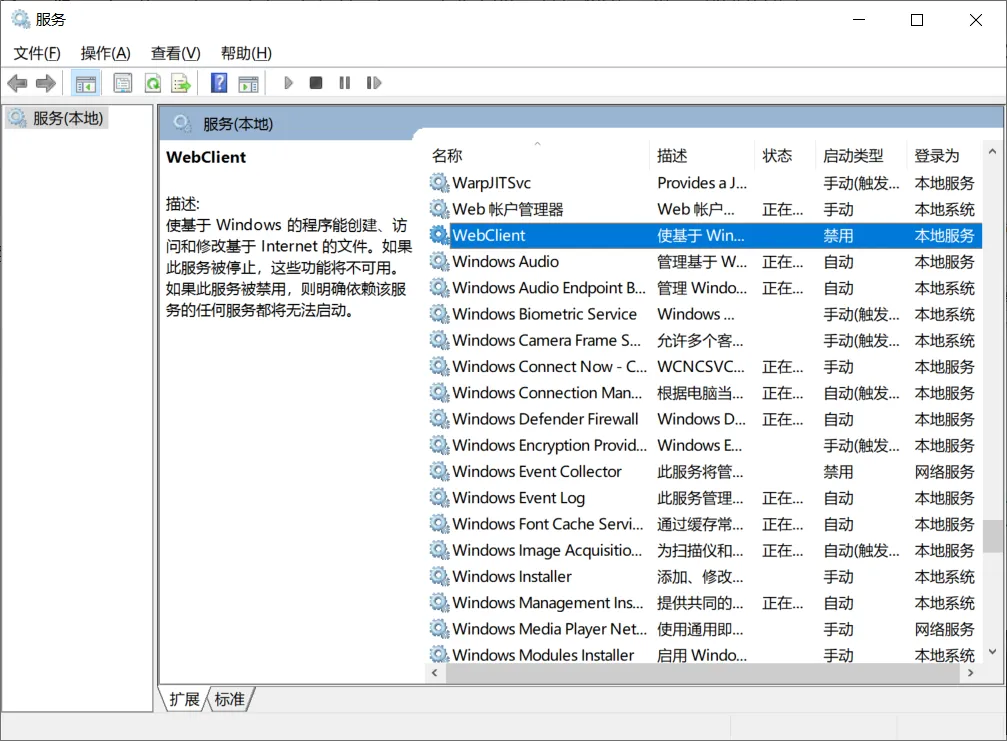Image resolution: width=1007 pixels, height=741 pixels.
Task: Select Windows Management Instrumentation row
Action: coord(704,603)
